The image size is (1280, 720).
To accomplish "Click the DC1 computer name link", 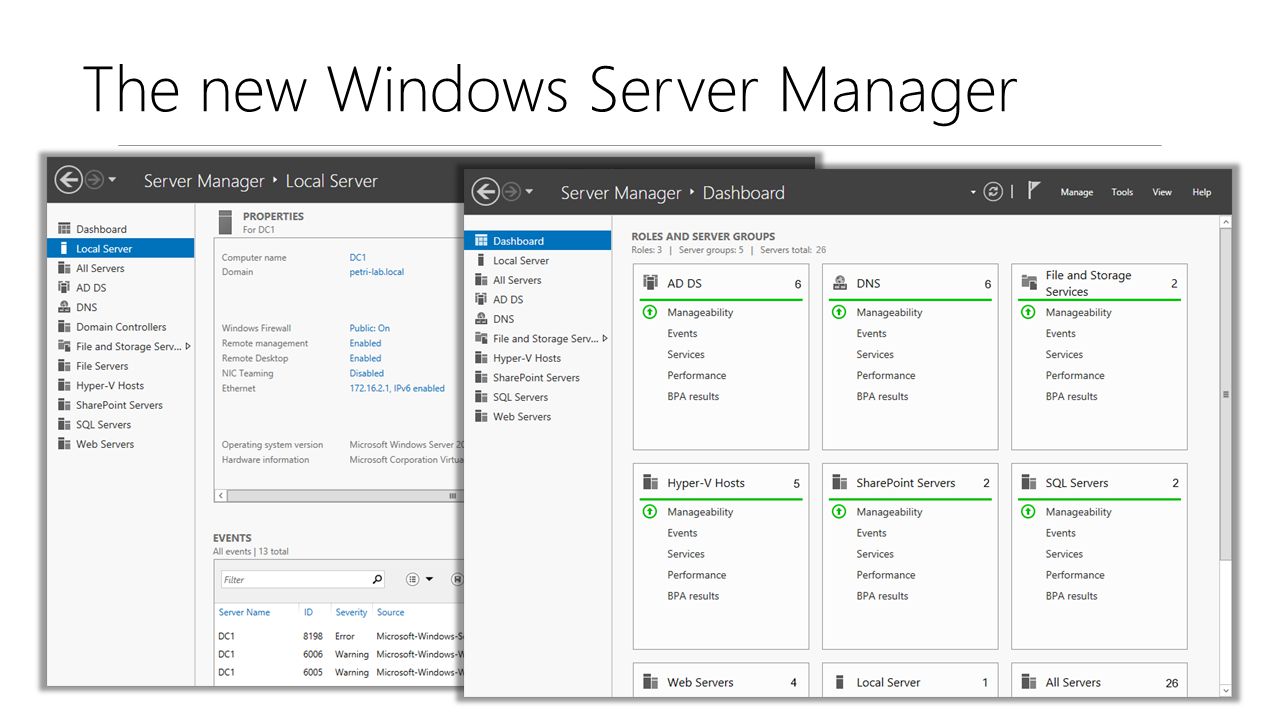I will (x=358, y=257).
